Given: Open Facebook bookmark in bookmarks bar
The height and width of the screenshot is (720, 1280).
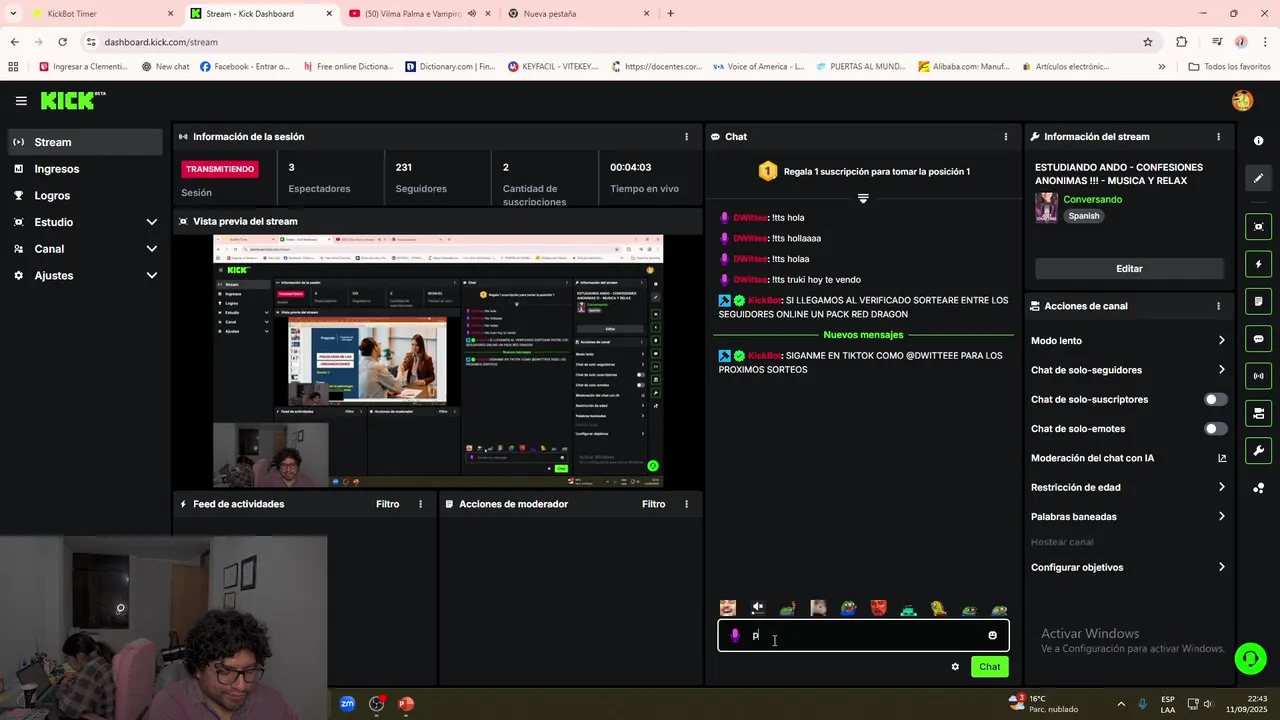Looking at the screenshot, I should coord(245,66).
